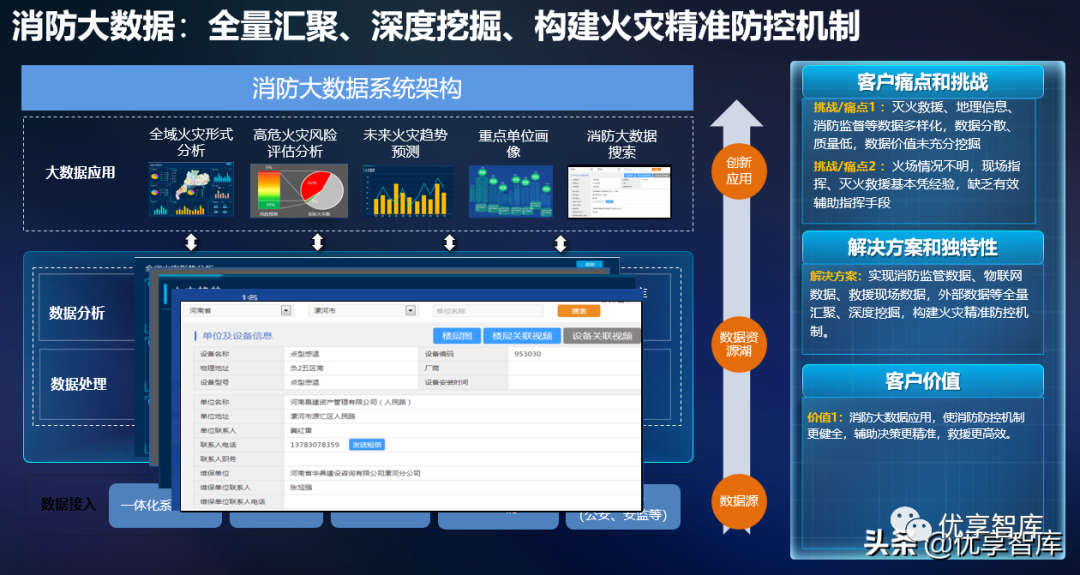
Task: Switch to the 楼层图 tab
Action: [x=457, y=336]
